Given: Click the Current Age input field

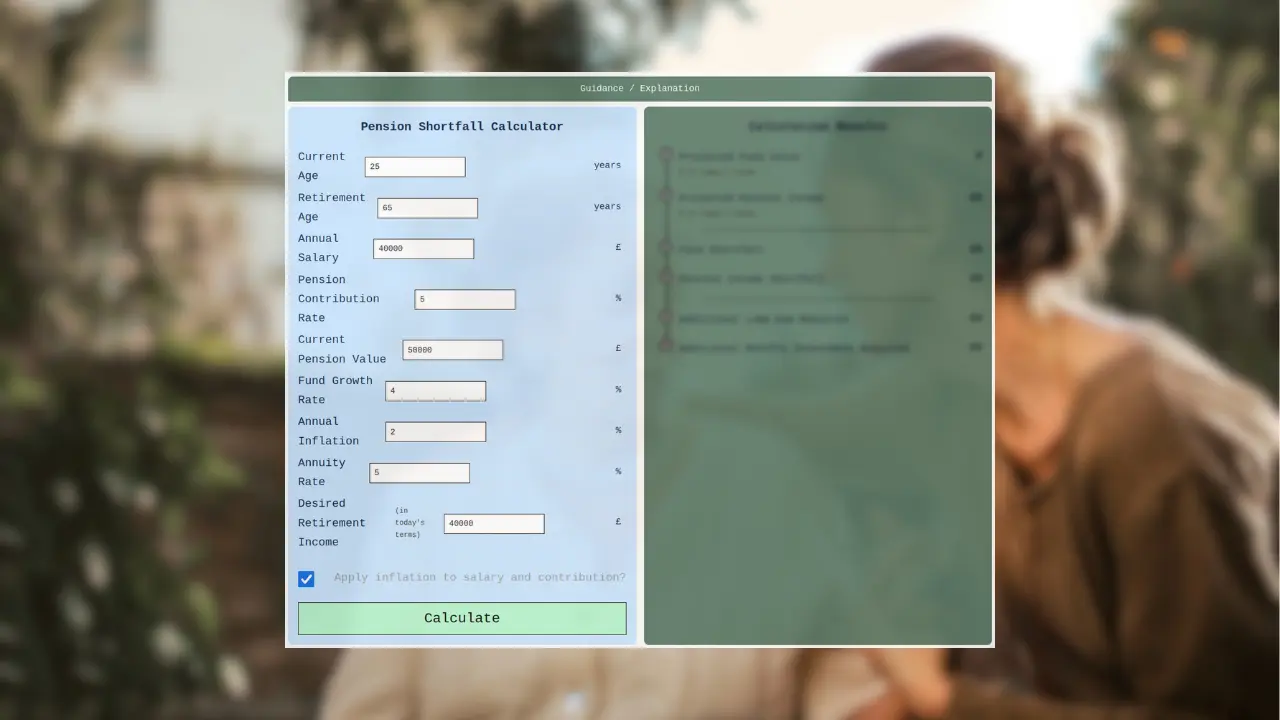Looking at the screenshot, I should (x=415, y=167).
